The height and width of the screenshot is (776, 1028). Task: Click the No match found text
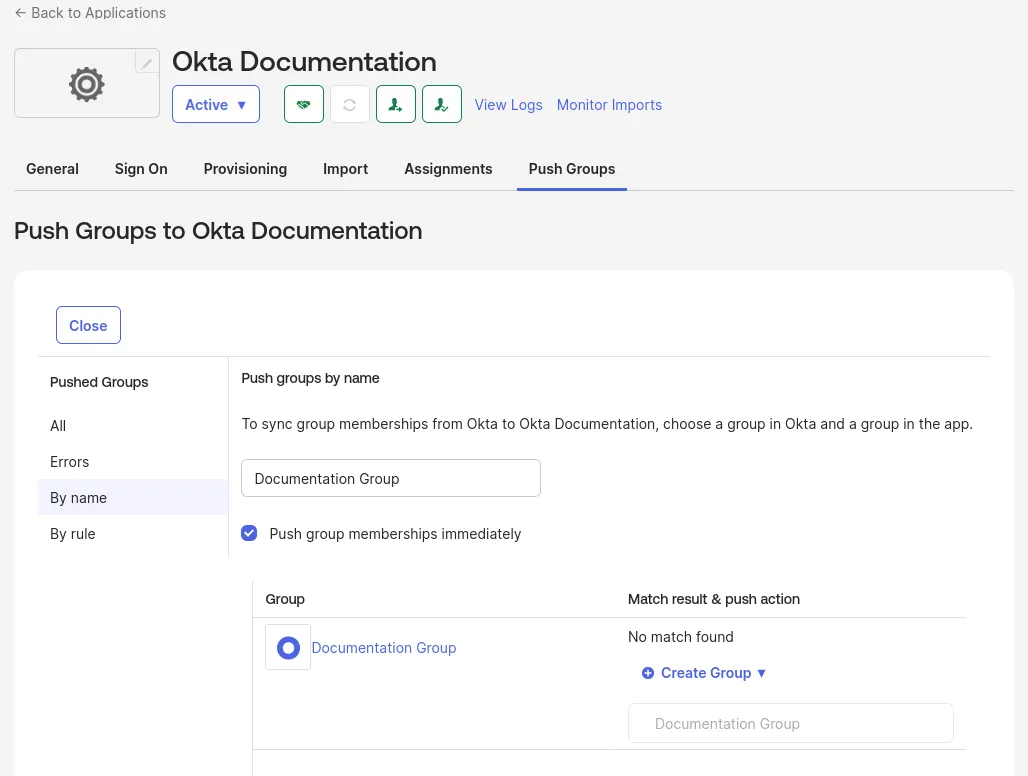681,637
